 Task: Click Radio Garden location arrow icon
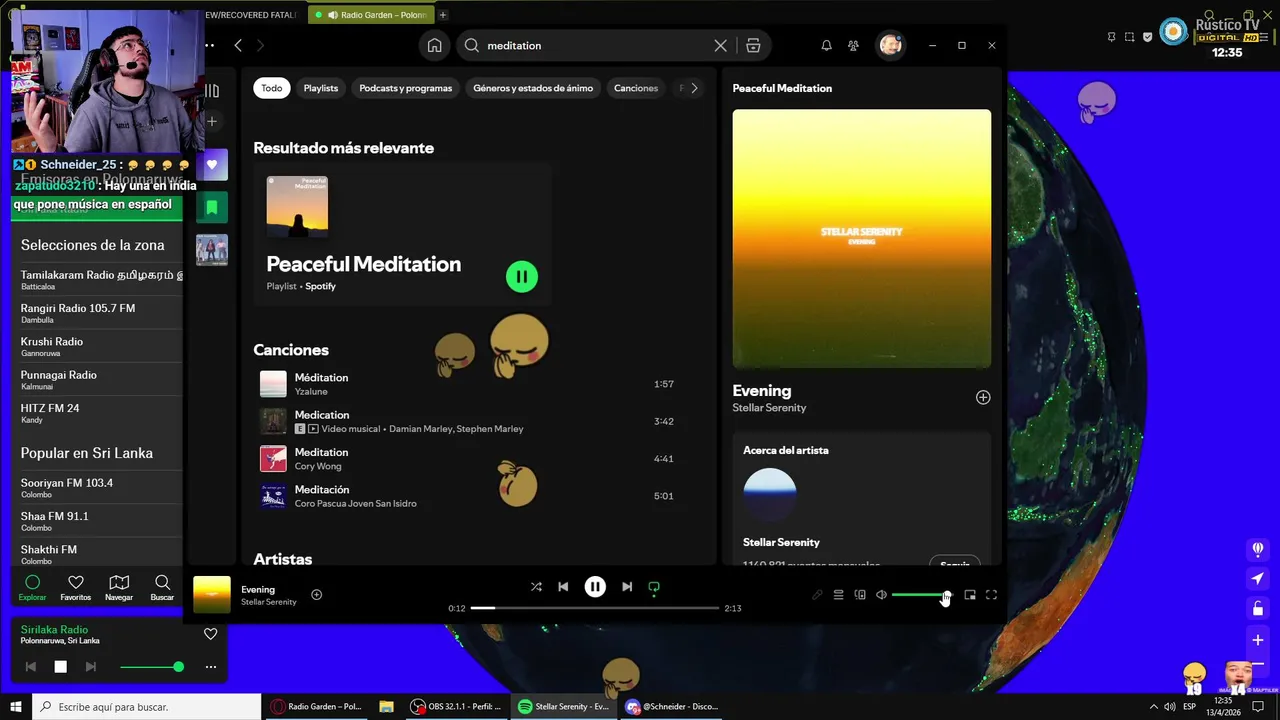1258,579
